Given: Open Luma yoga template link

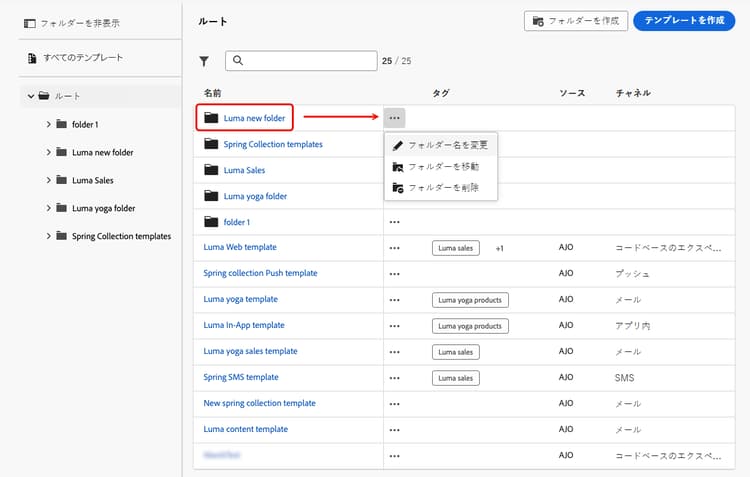Looking at the screenshot, I should 241,299.
